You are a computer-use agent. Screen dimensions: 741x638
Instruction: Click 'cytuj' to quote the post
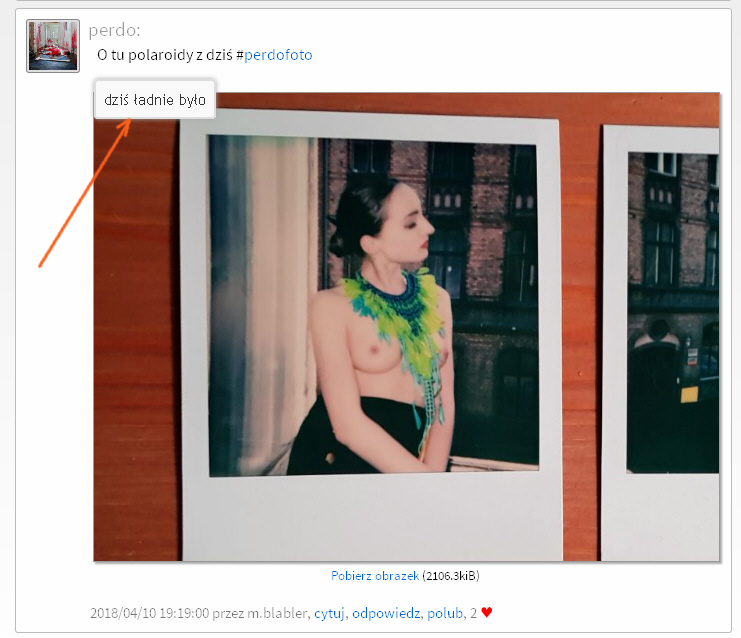click(x=329, y=613)
